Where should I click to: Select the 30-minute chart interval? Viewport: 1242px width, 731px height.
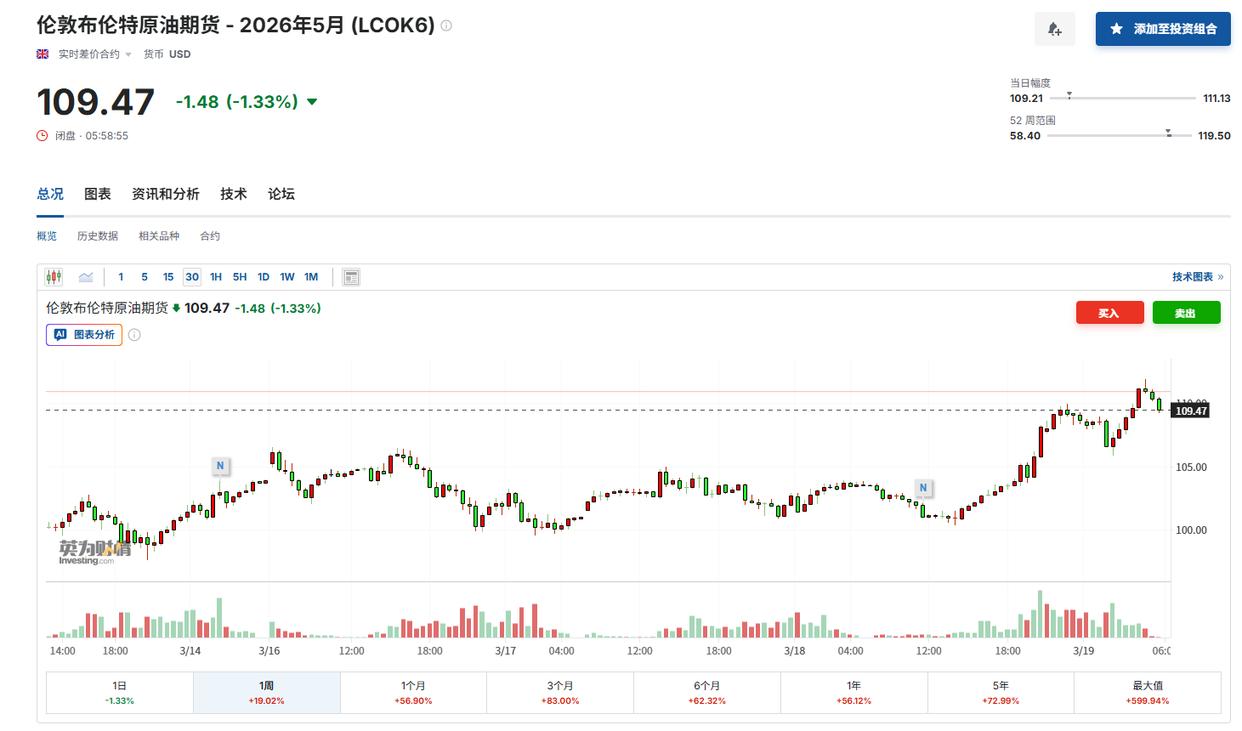click(x=191, y=277)
